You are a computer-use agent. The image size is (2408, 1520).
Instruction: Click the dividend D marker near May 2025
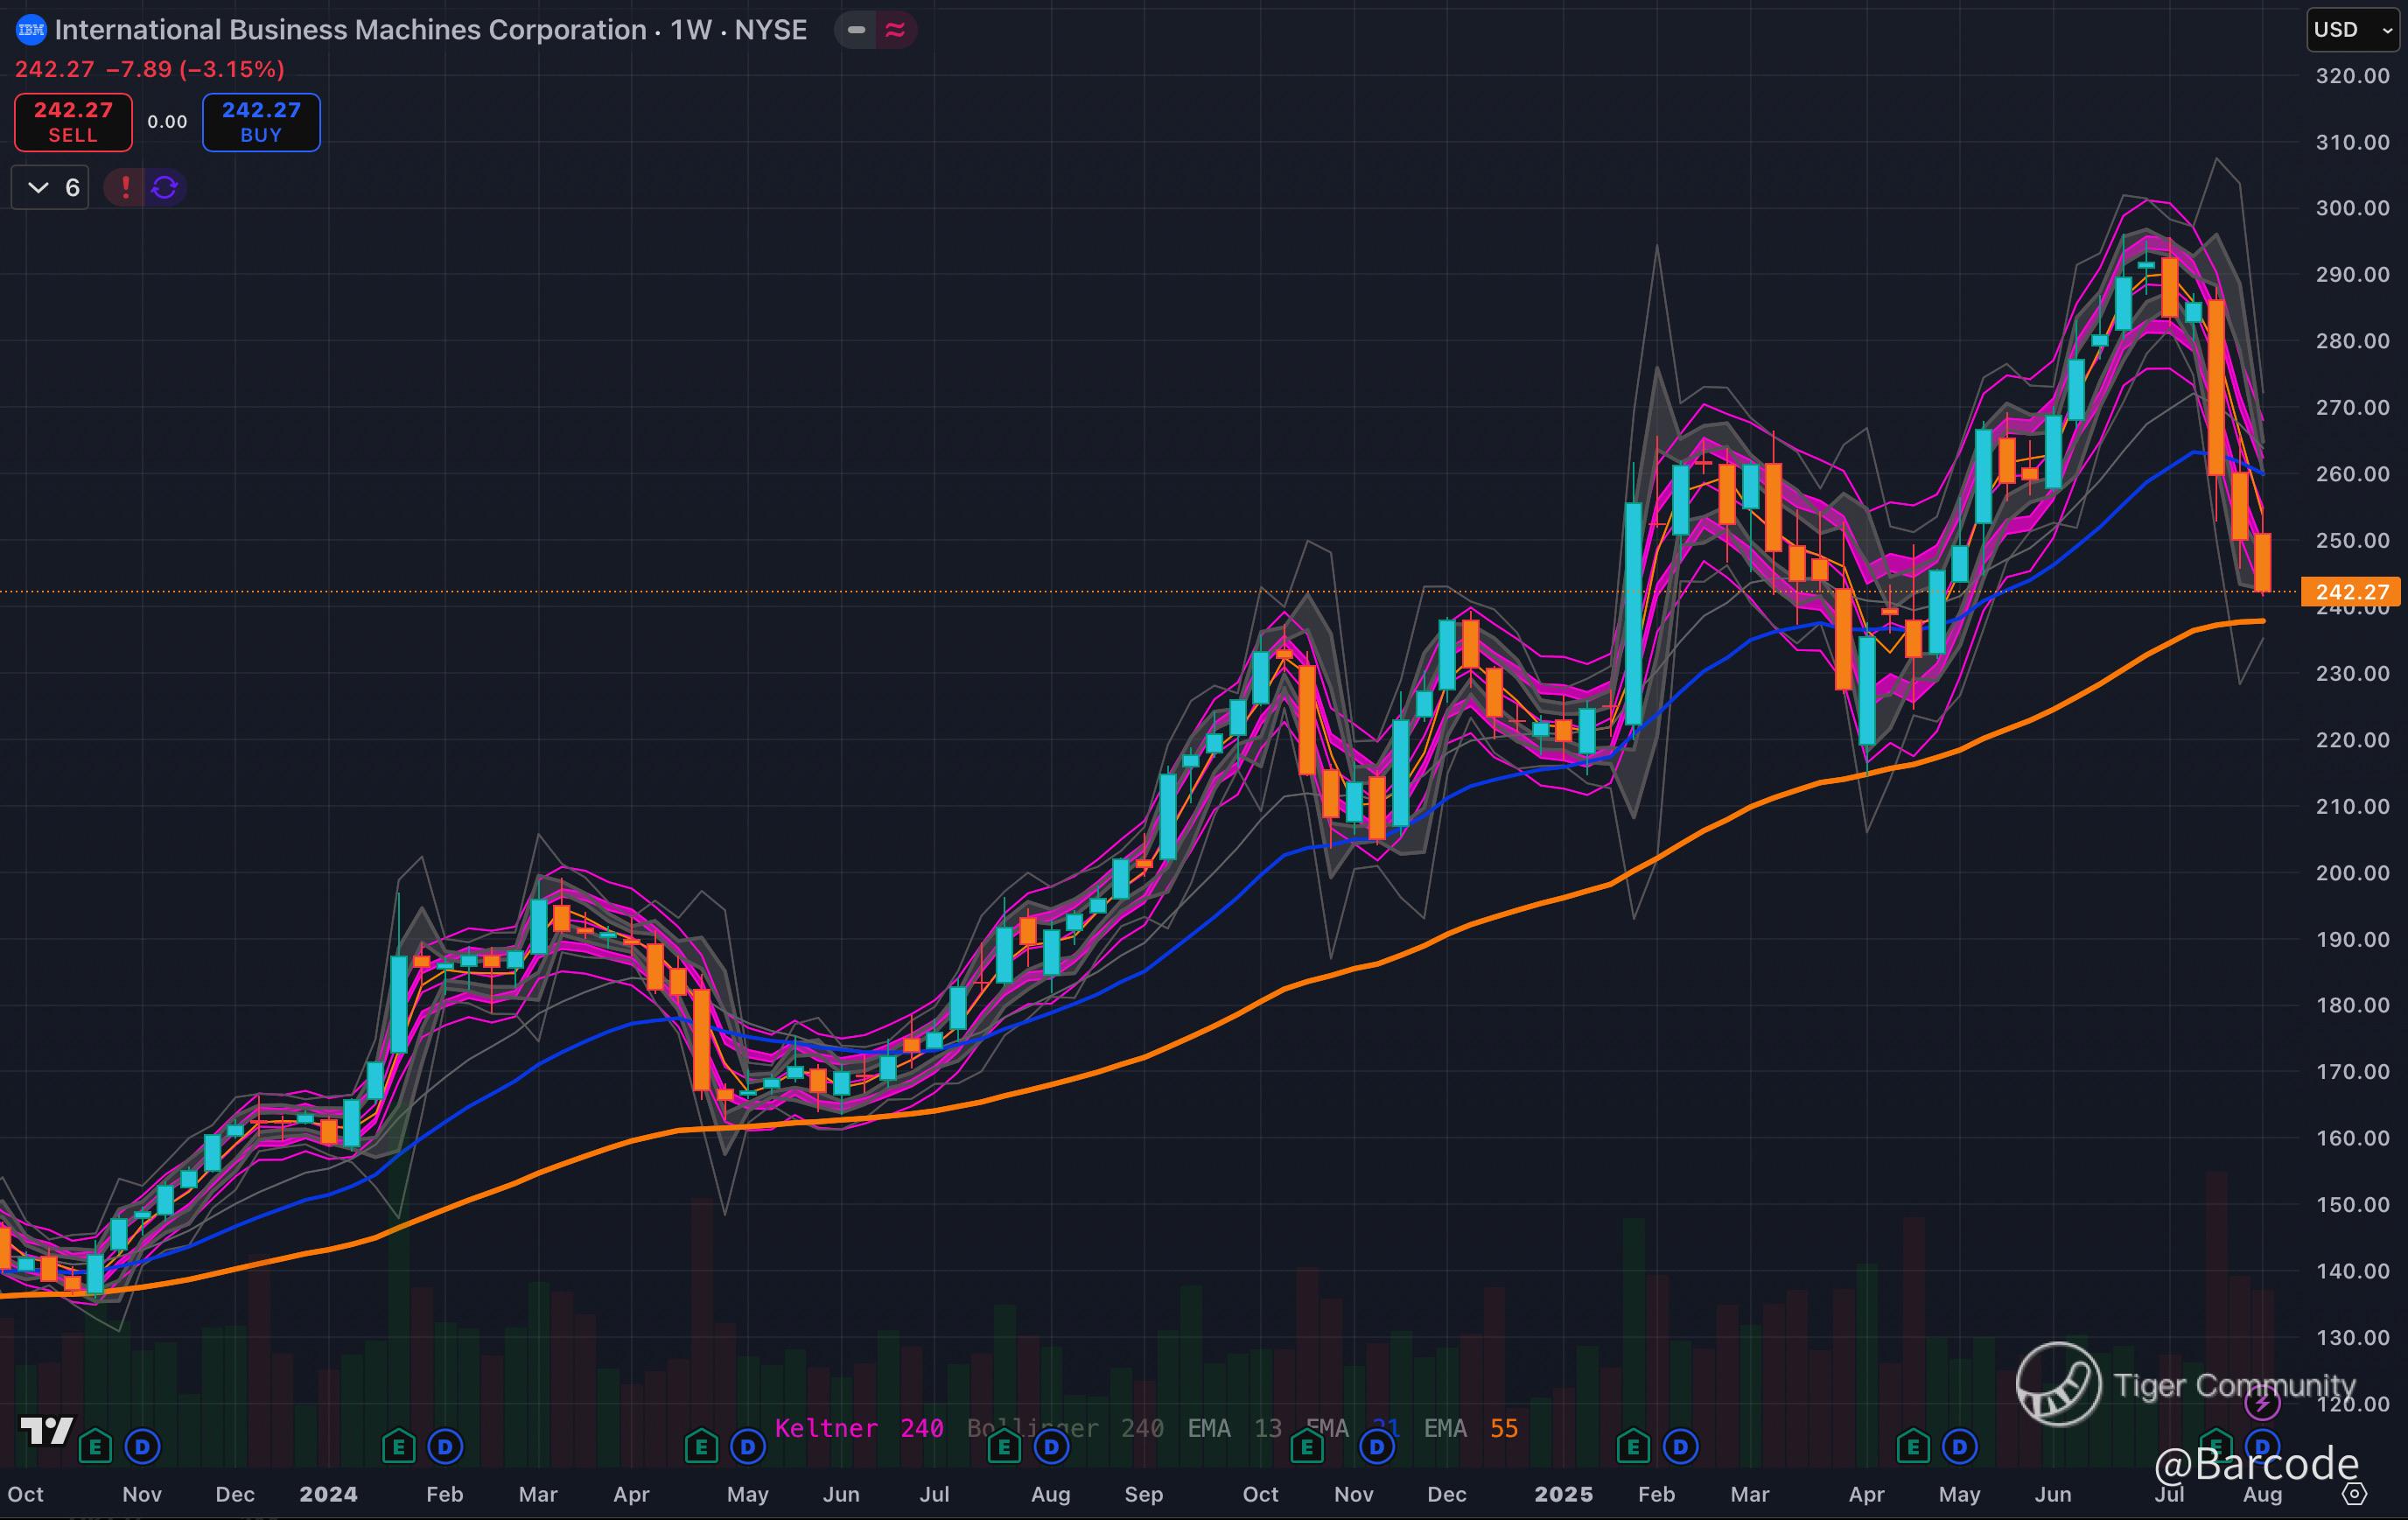(1960, 1446)
